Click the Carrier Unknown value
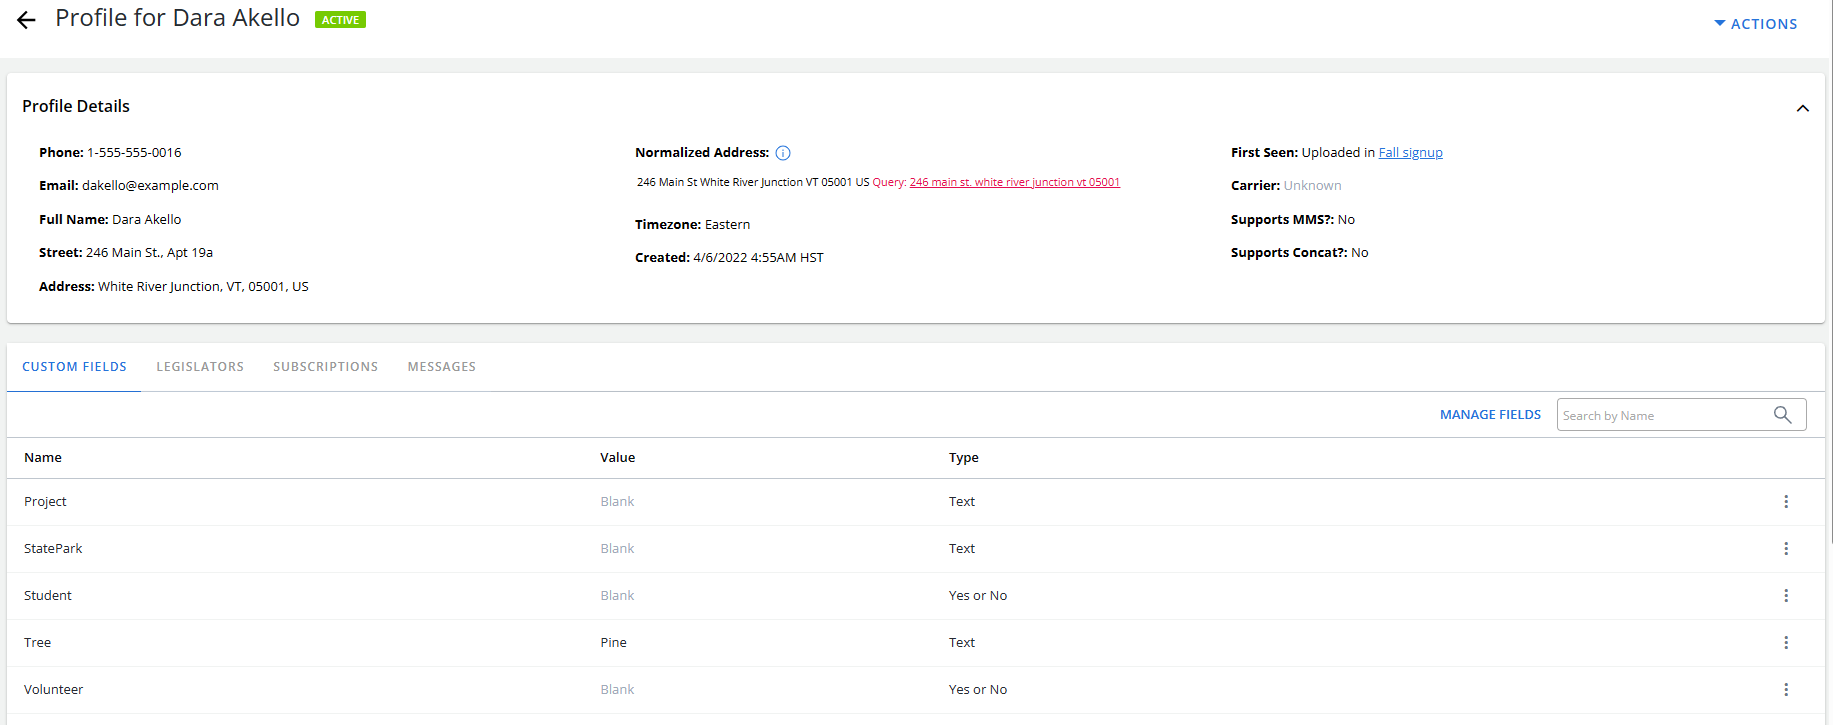Screen dimensions: 1833x725 click(x=1312, y=186)
